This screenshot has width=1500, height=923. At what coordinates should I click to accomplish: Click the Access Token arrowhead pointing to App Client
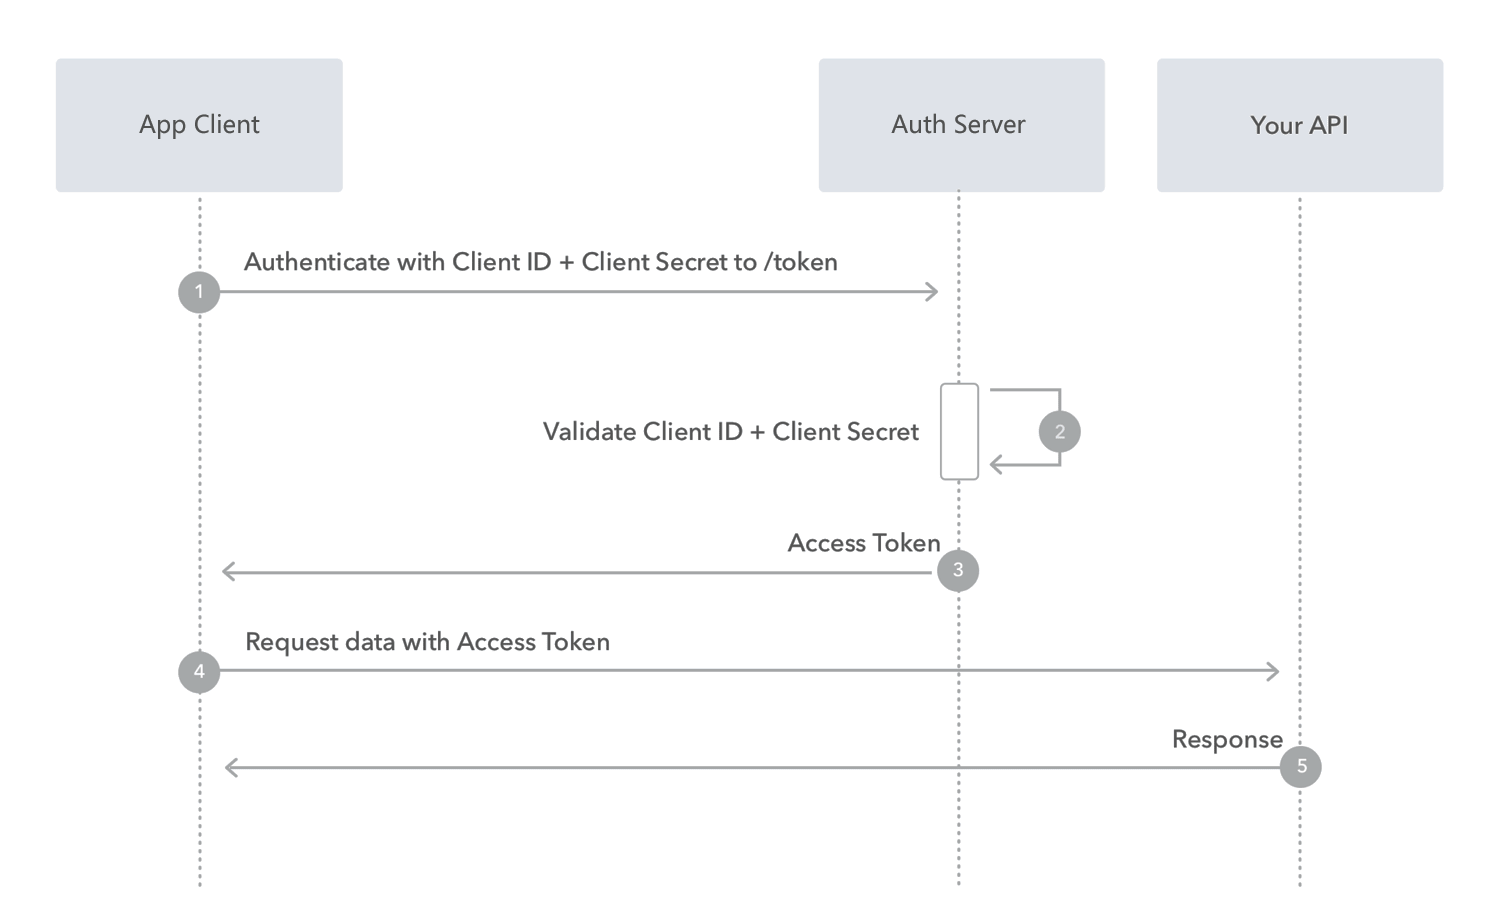tap(229, 572)
